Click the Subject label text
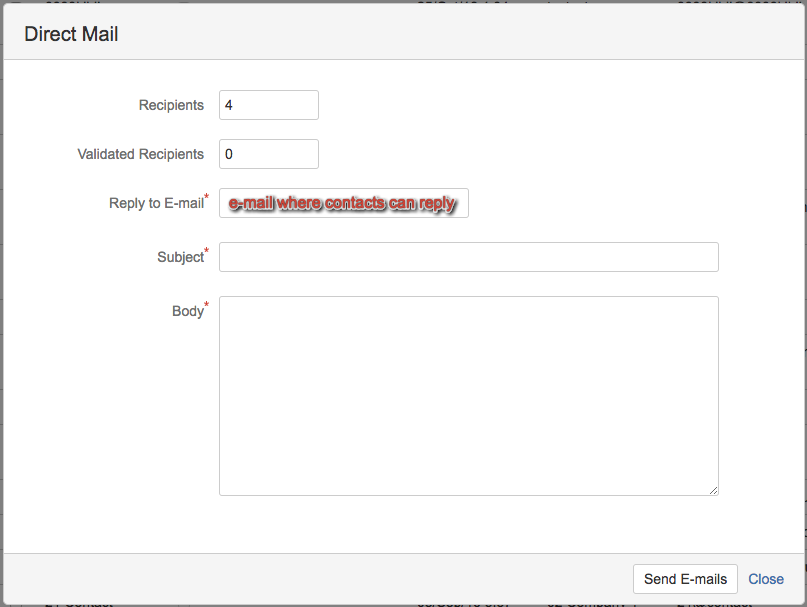807x607 pixels. click(180, 257)
